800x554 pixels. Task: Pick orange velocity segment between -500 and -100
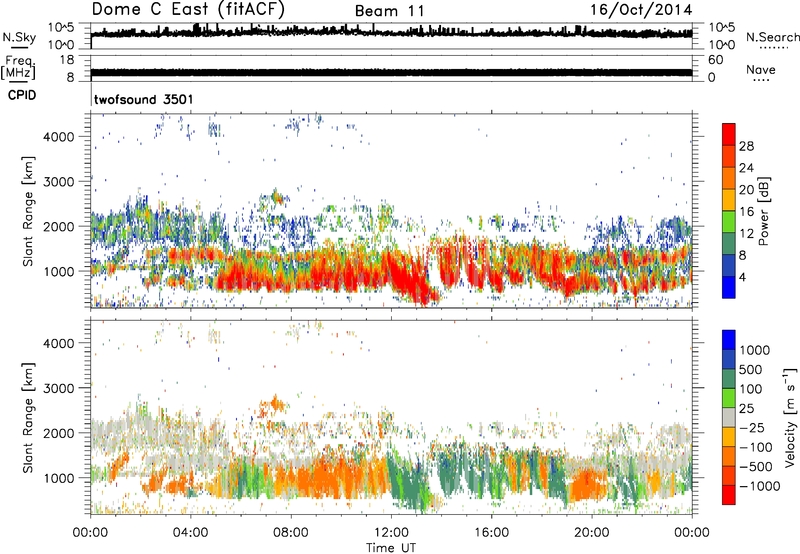(729, 456)
